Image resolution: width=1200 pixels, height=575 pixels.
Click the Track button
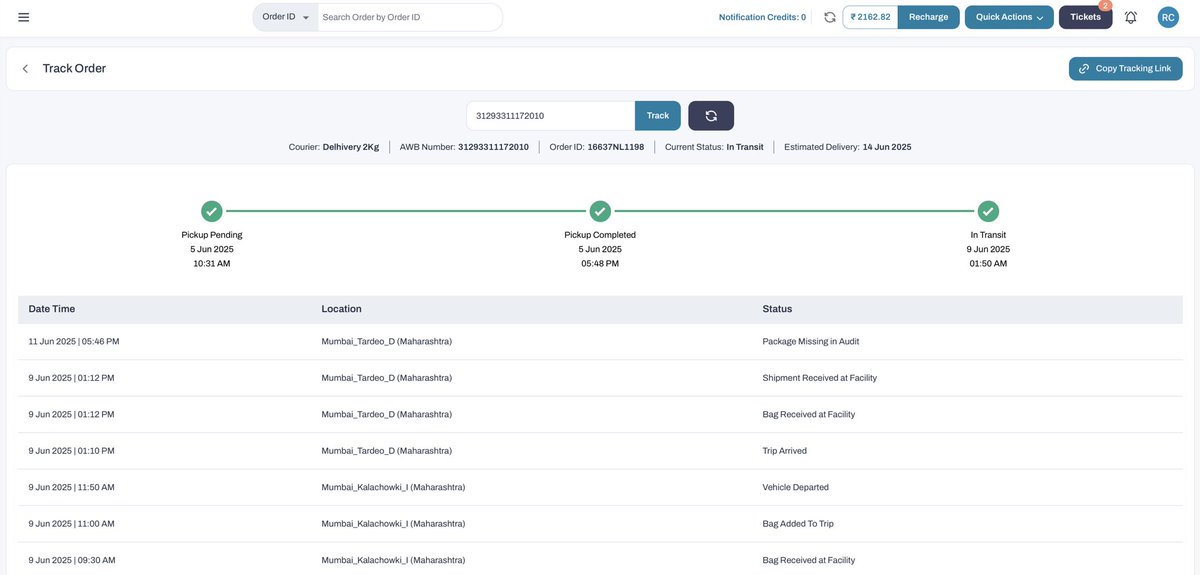[658, 116]
